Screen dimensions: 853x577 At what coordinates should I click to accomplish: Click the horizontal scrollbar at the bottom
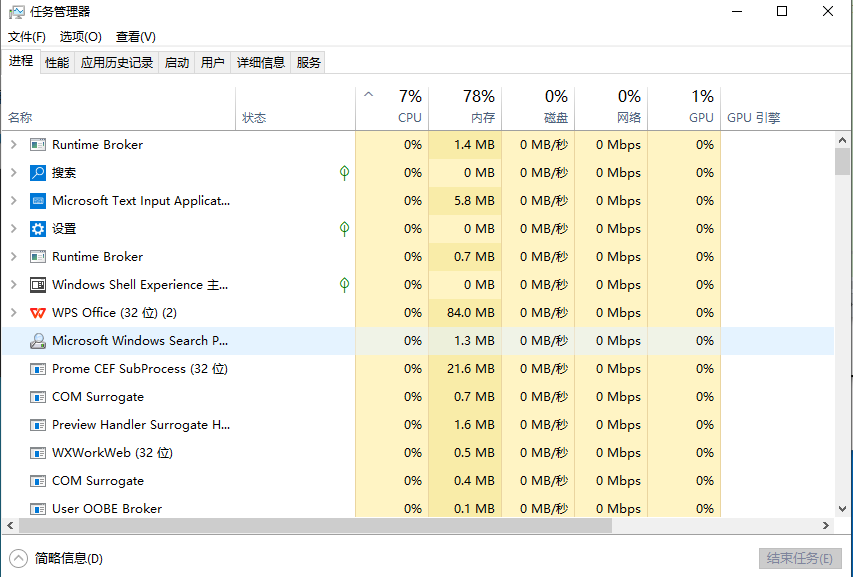pos(315,525)
